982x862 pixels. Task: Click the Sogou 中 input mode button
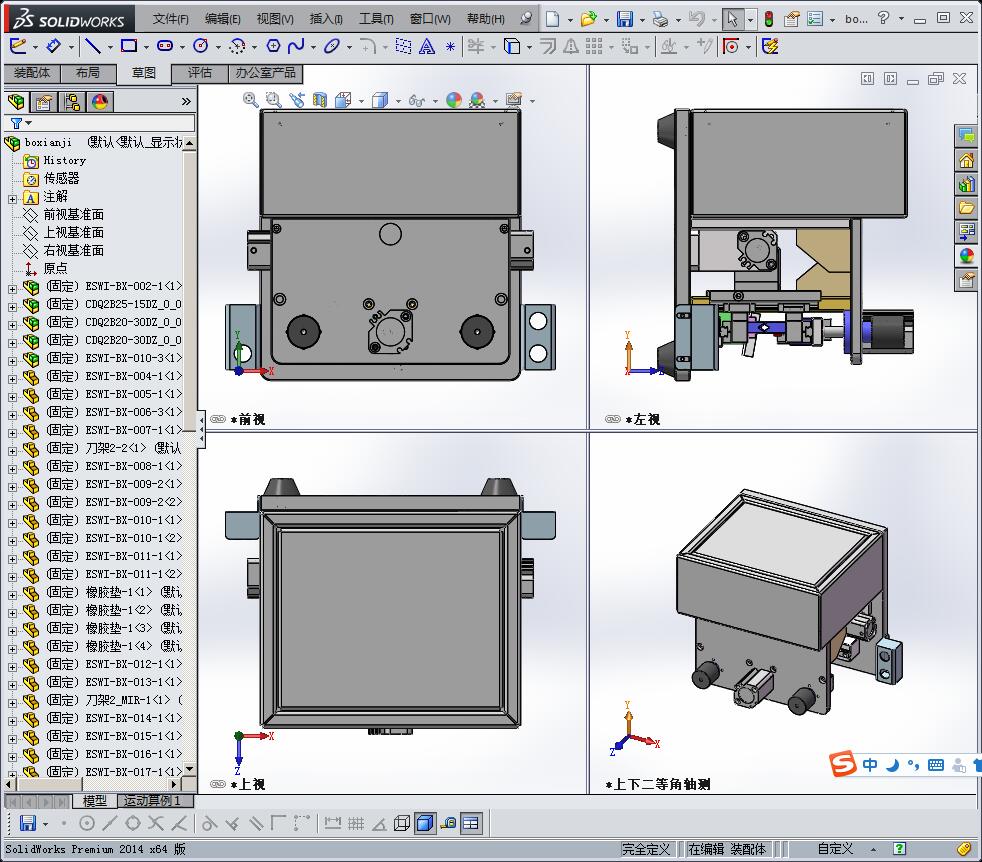pyautogui.click(x=870, y=765)
